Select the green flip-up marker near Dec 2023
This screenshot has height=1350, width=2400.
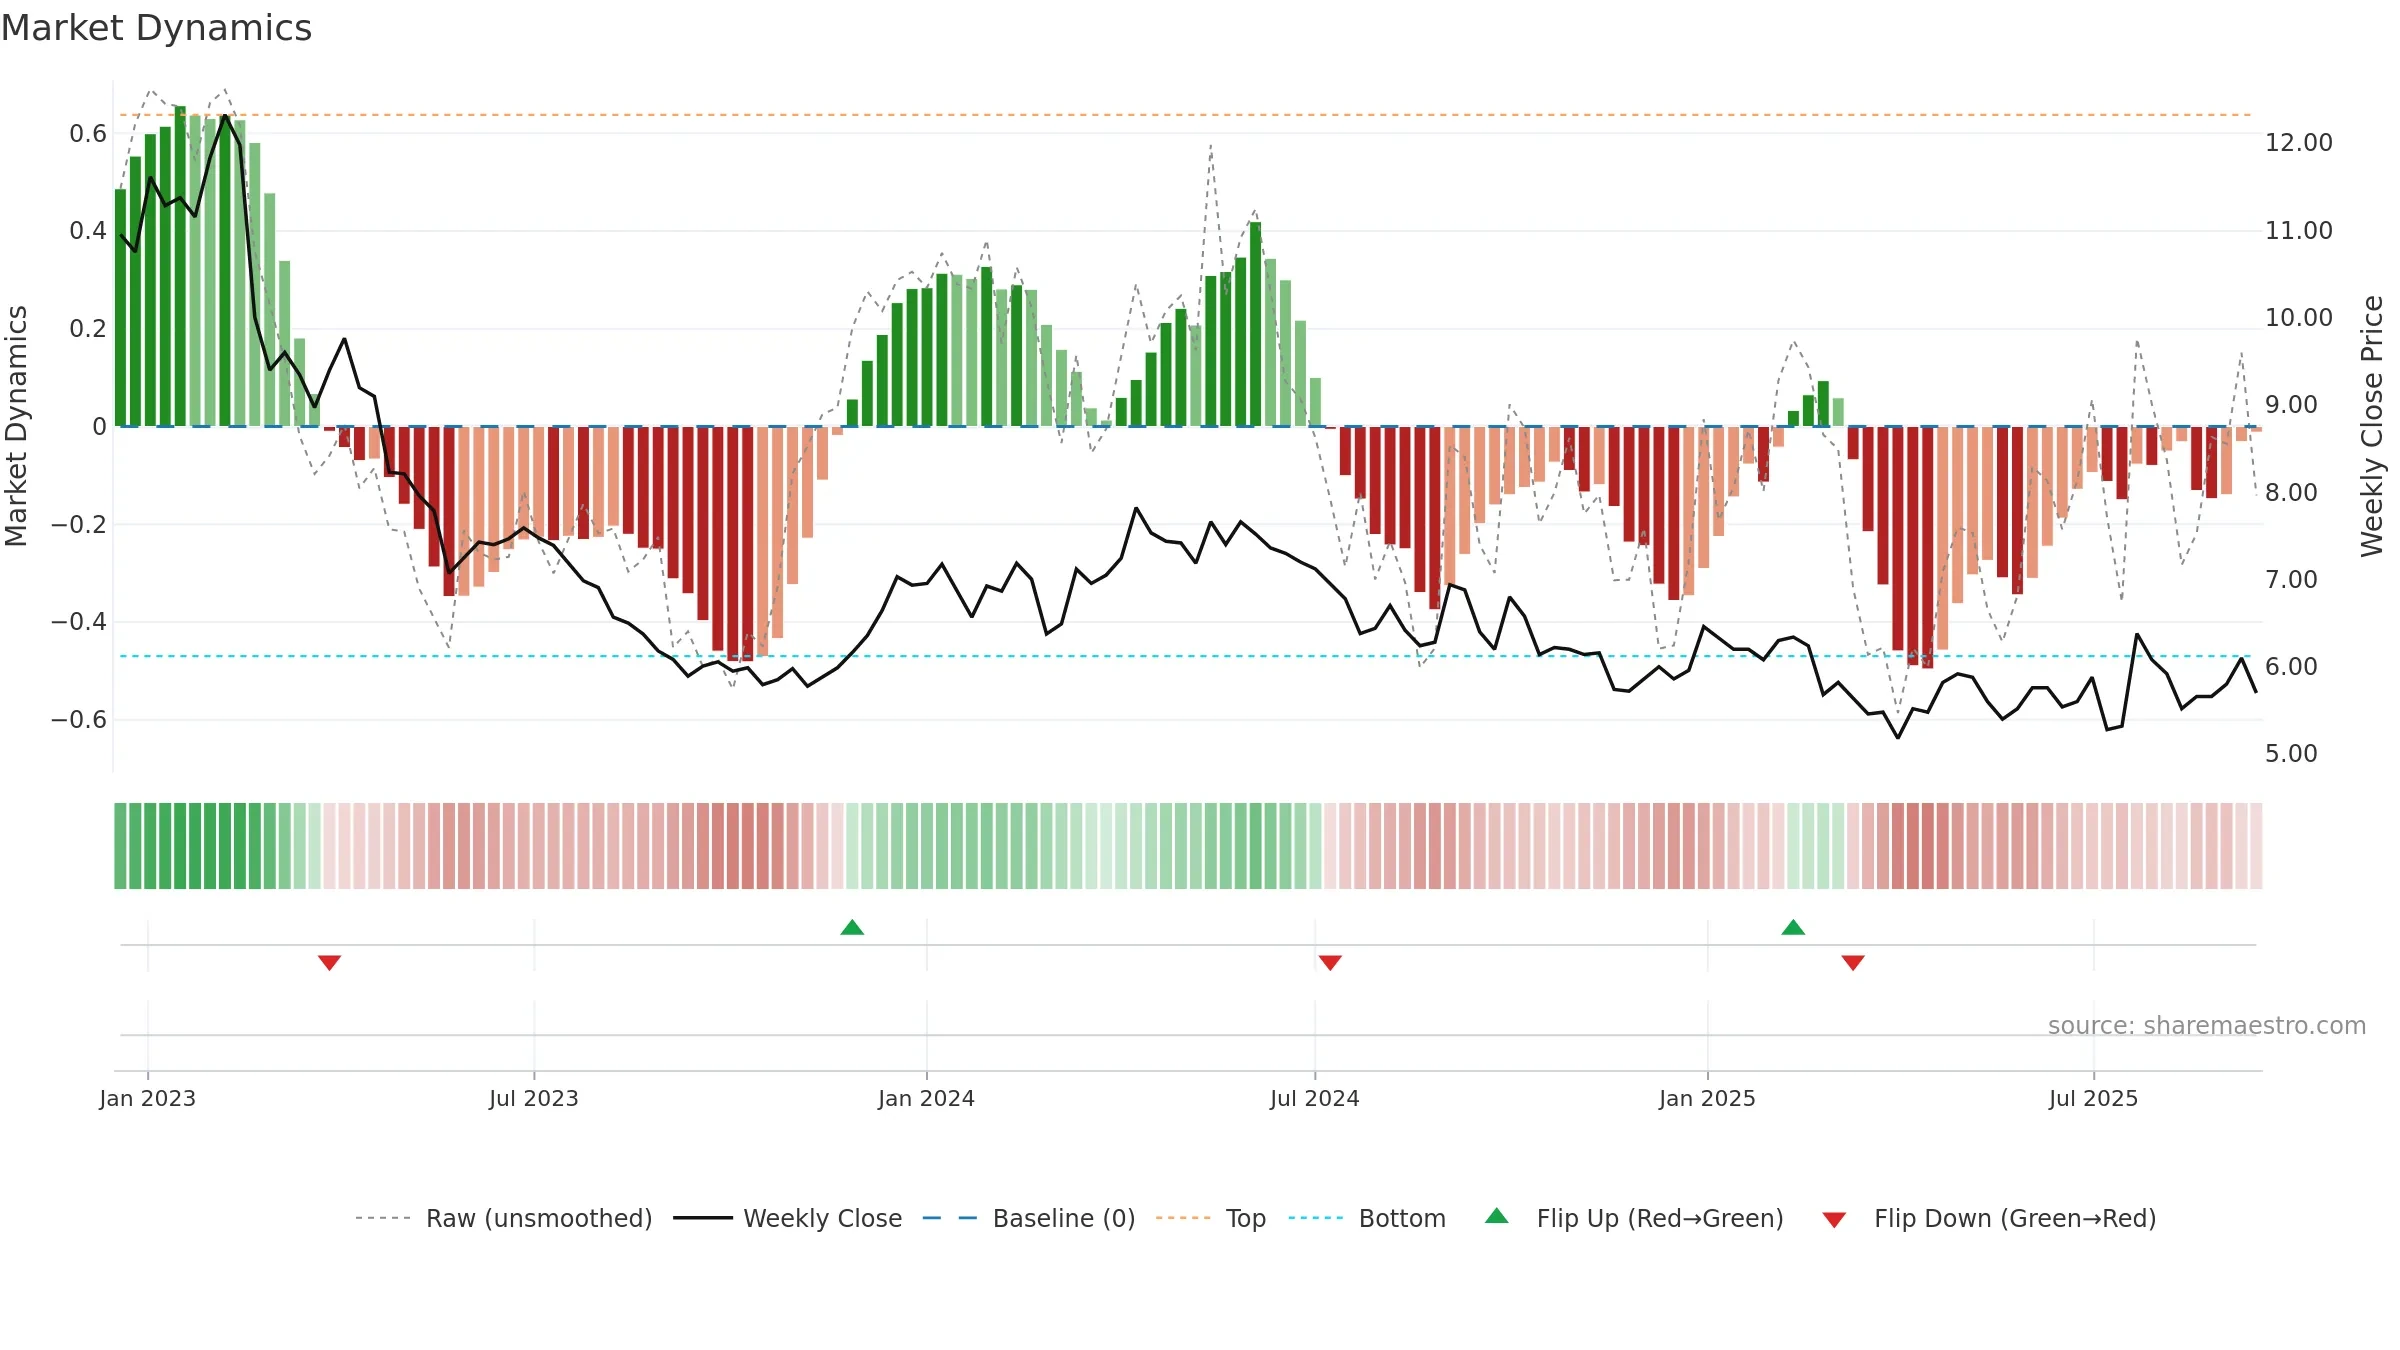[852, 927]
